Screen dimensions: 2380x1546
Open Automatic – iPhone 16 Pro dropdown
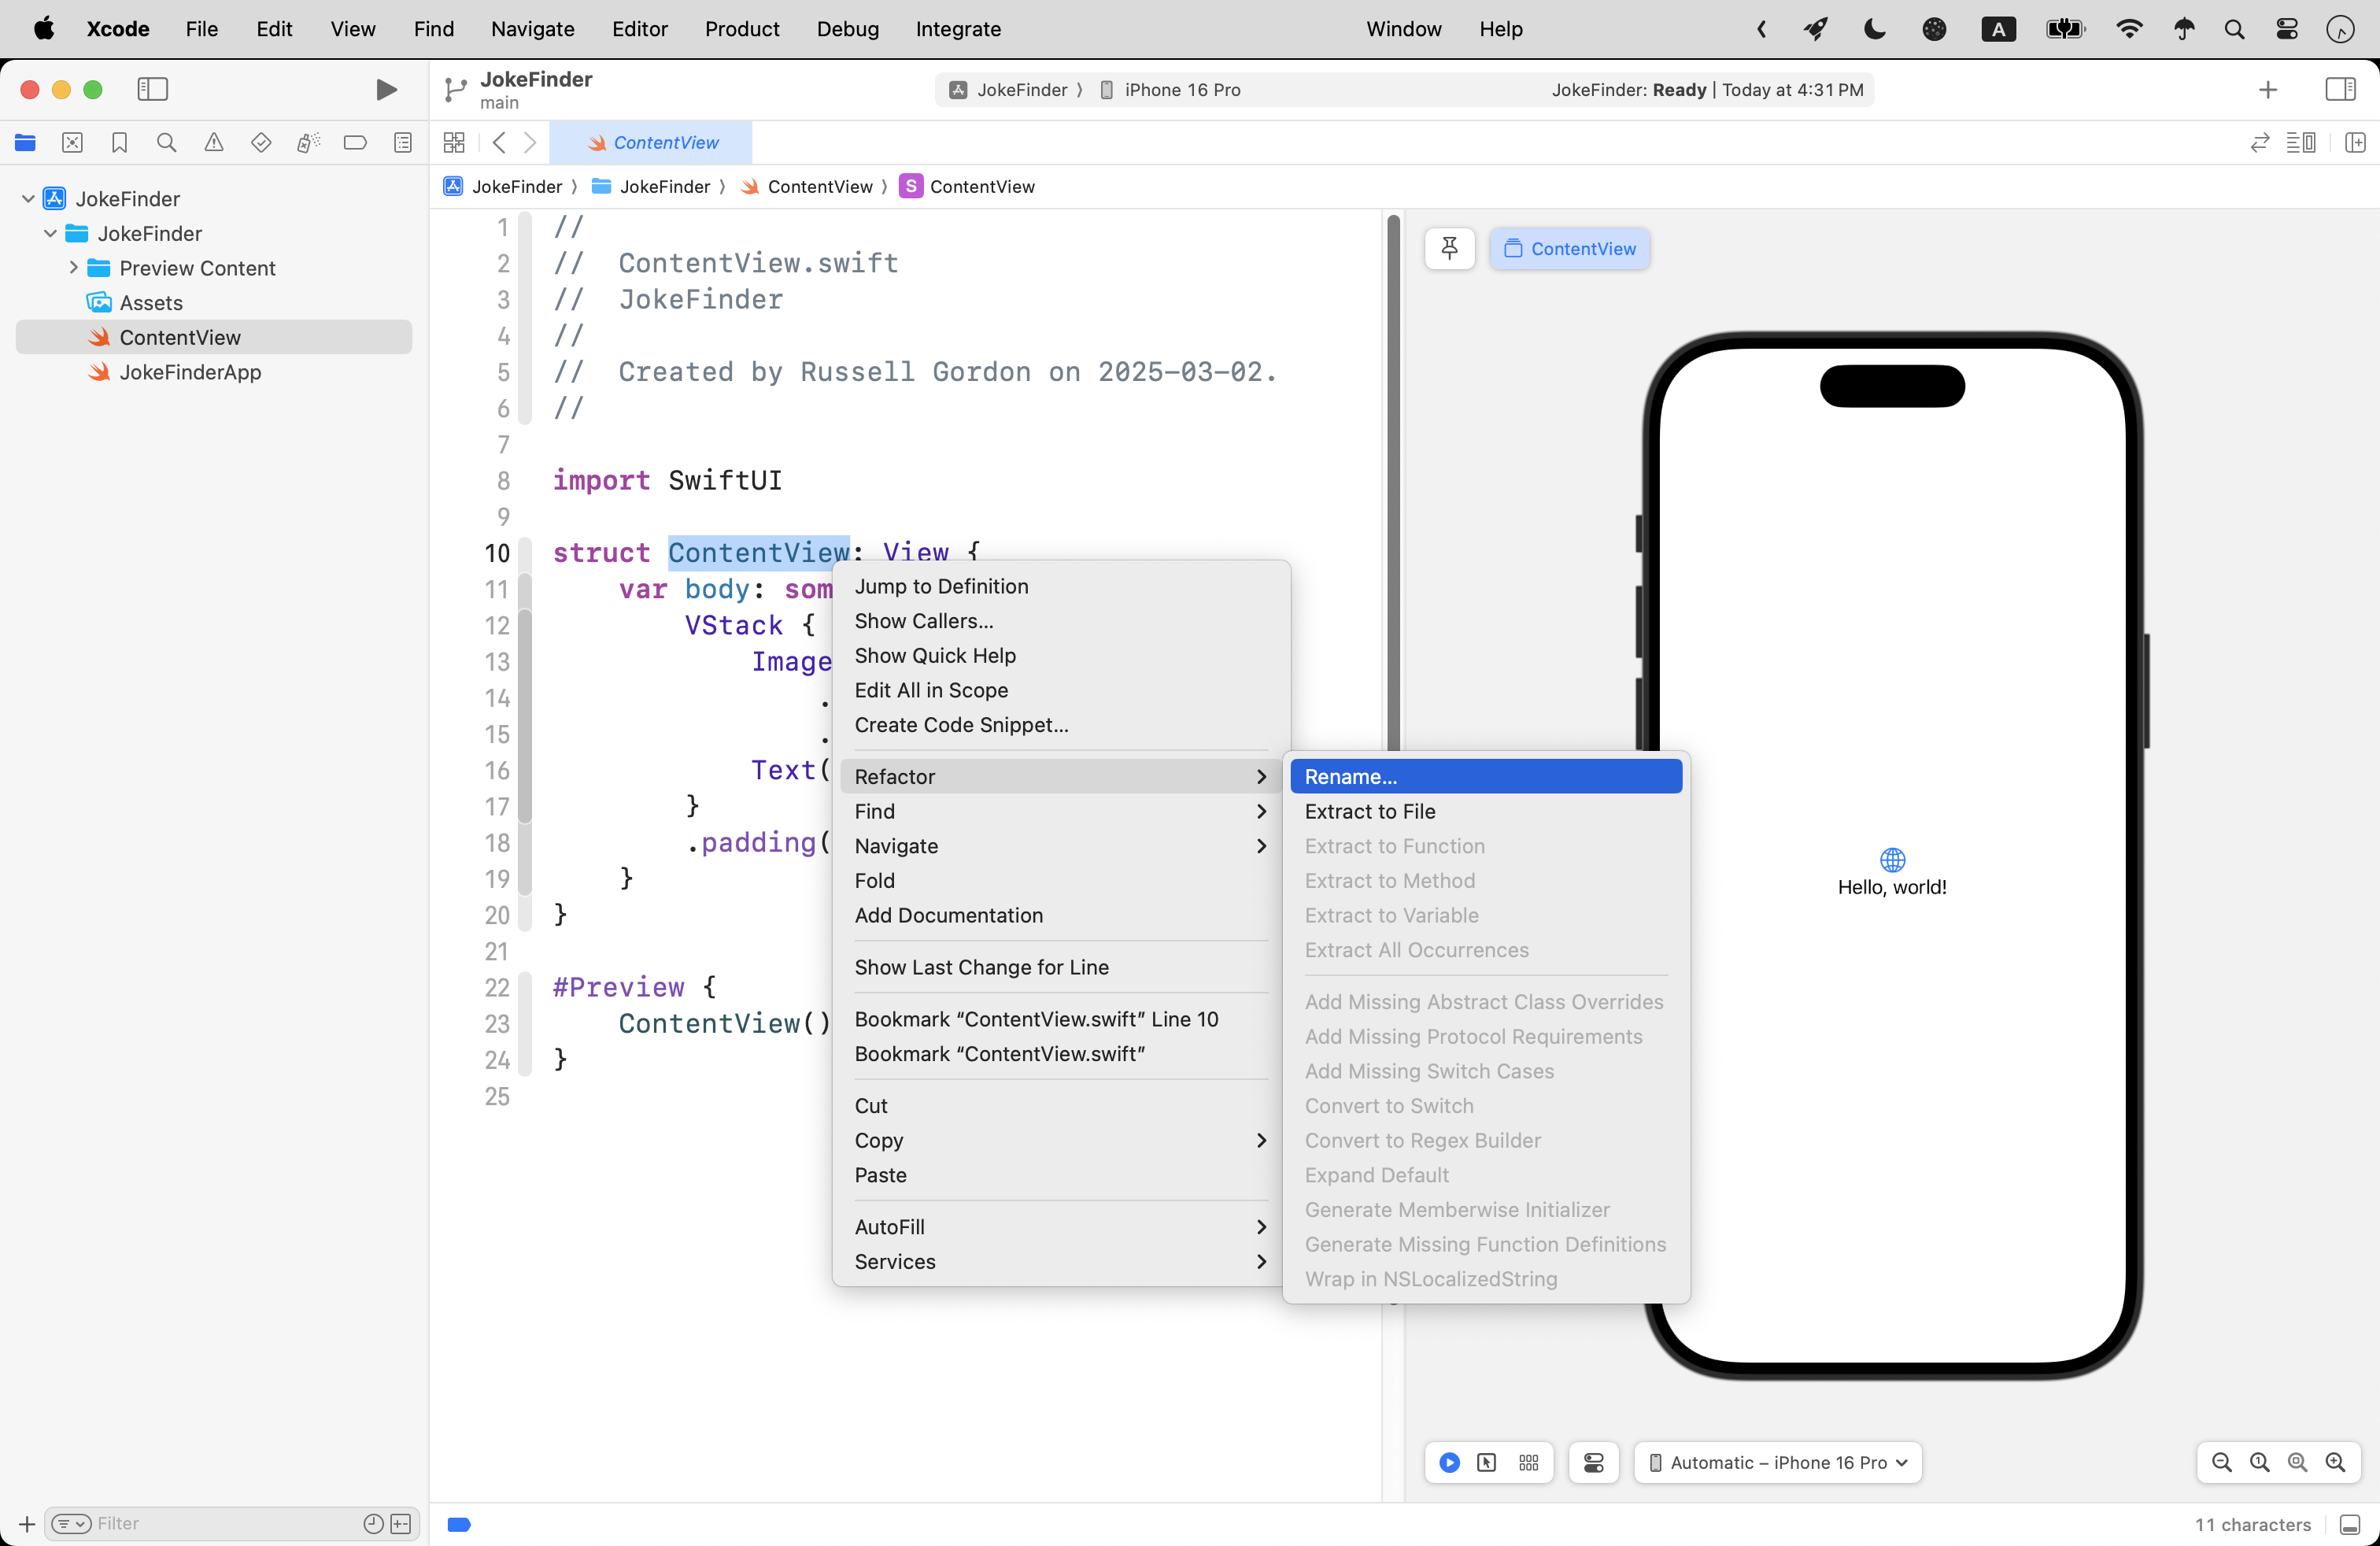[1777, 1462]
